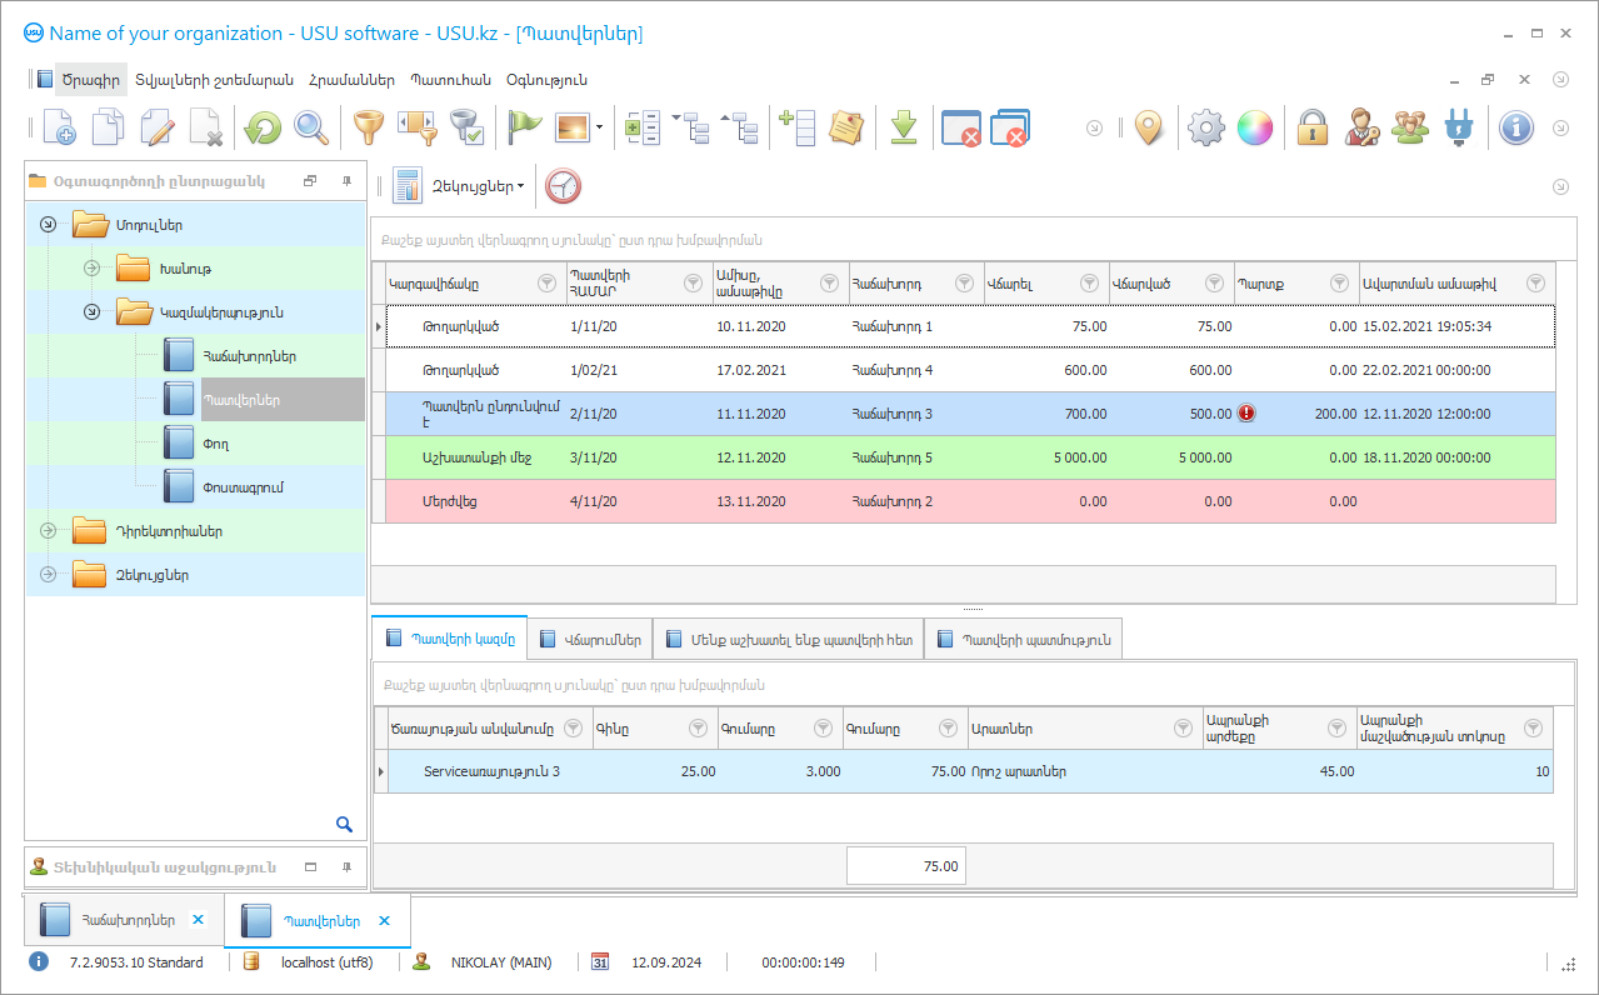1599x995 pixels.
Task: Open filter dropdown on Հաճախորդ column
Action: tap(964, 283)
